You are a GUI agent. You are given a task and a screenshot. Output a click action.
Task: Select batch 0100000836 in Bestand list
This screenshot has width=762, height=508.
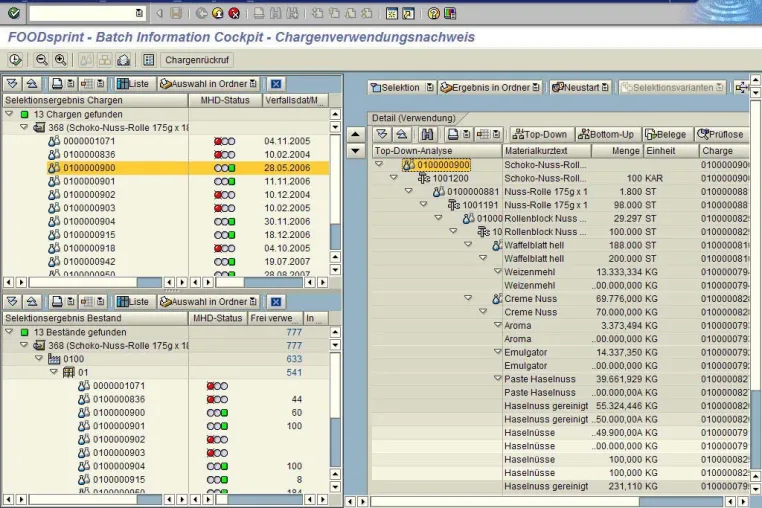pyautogui.click(x=119, y=399)
